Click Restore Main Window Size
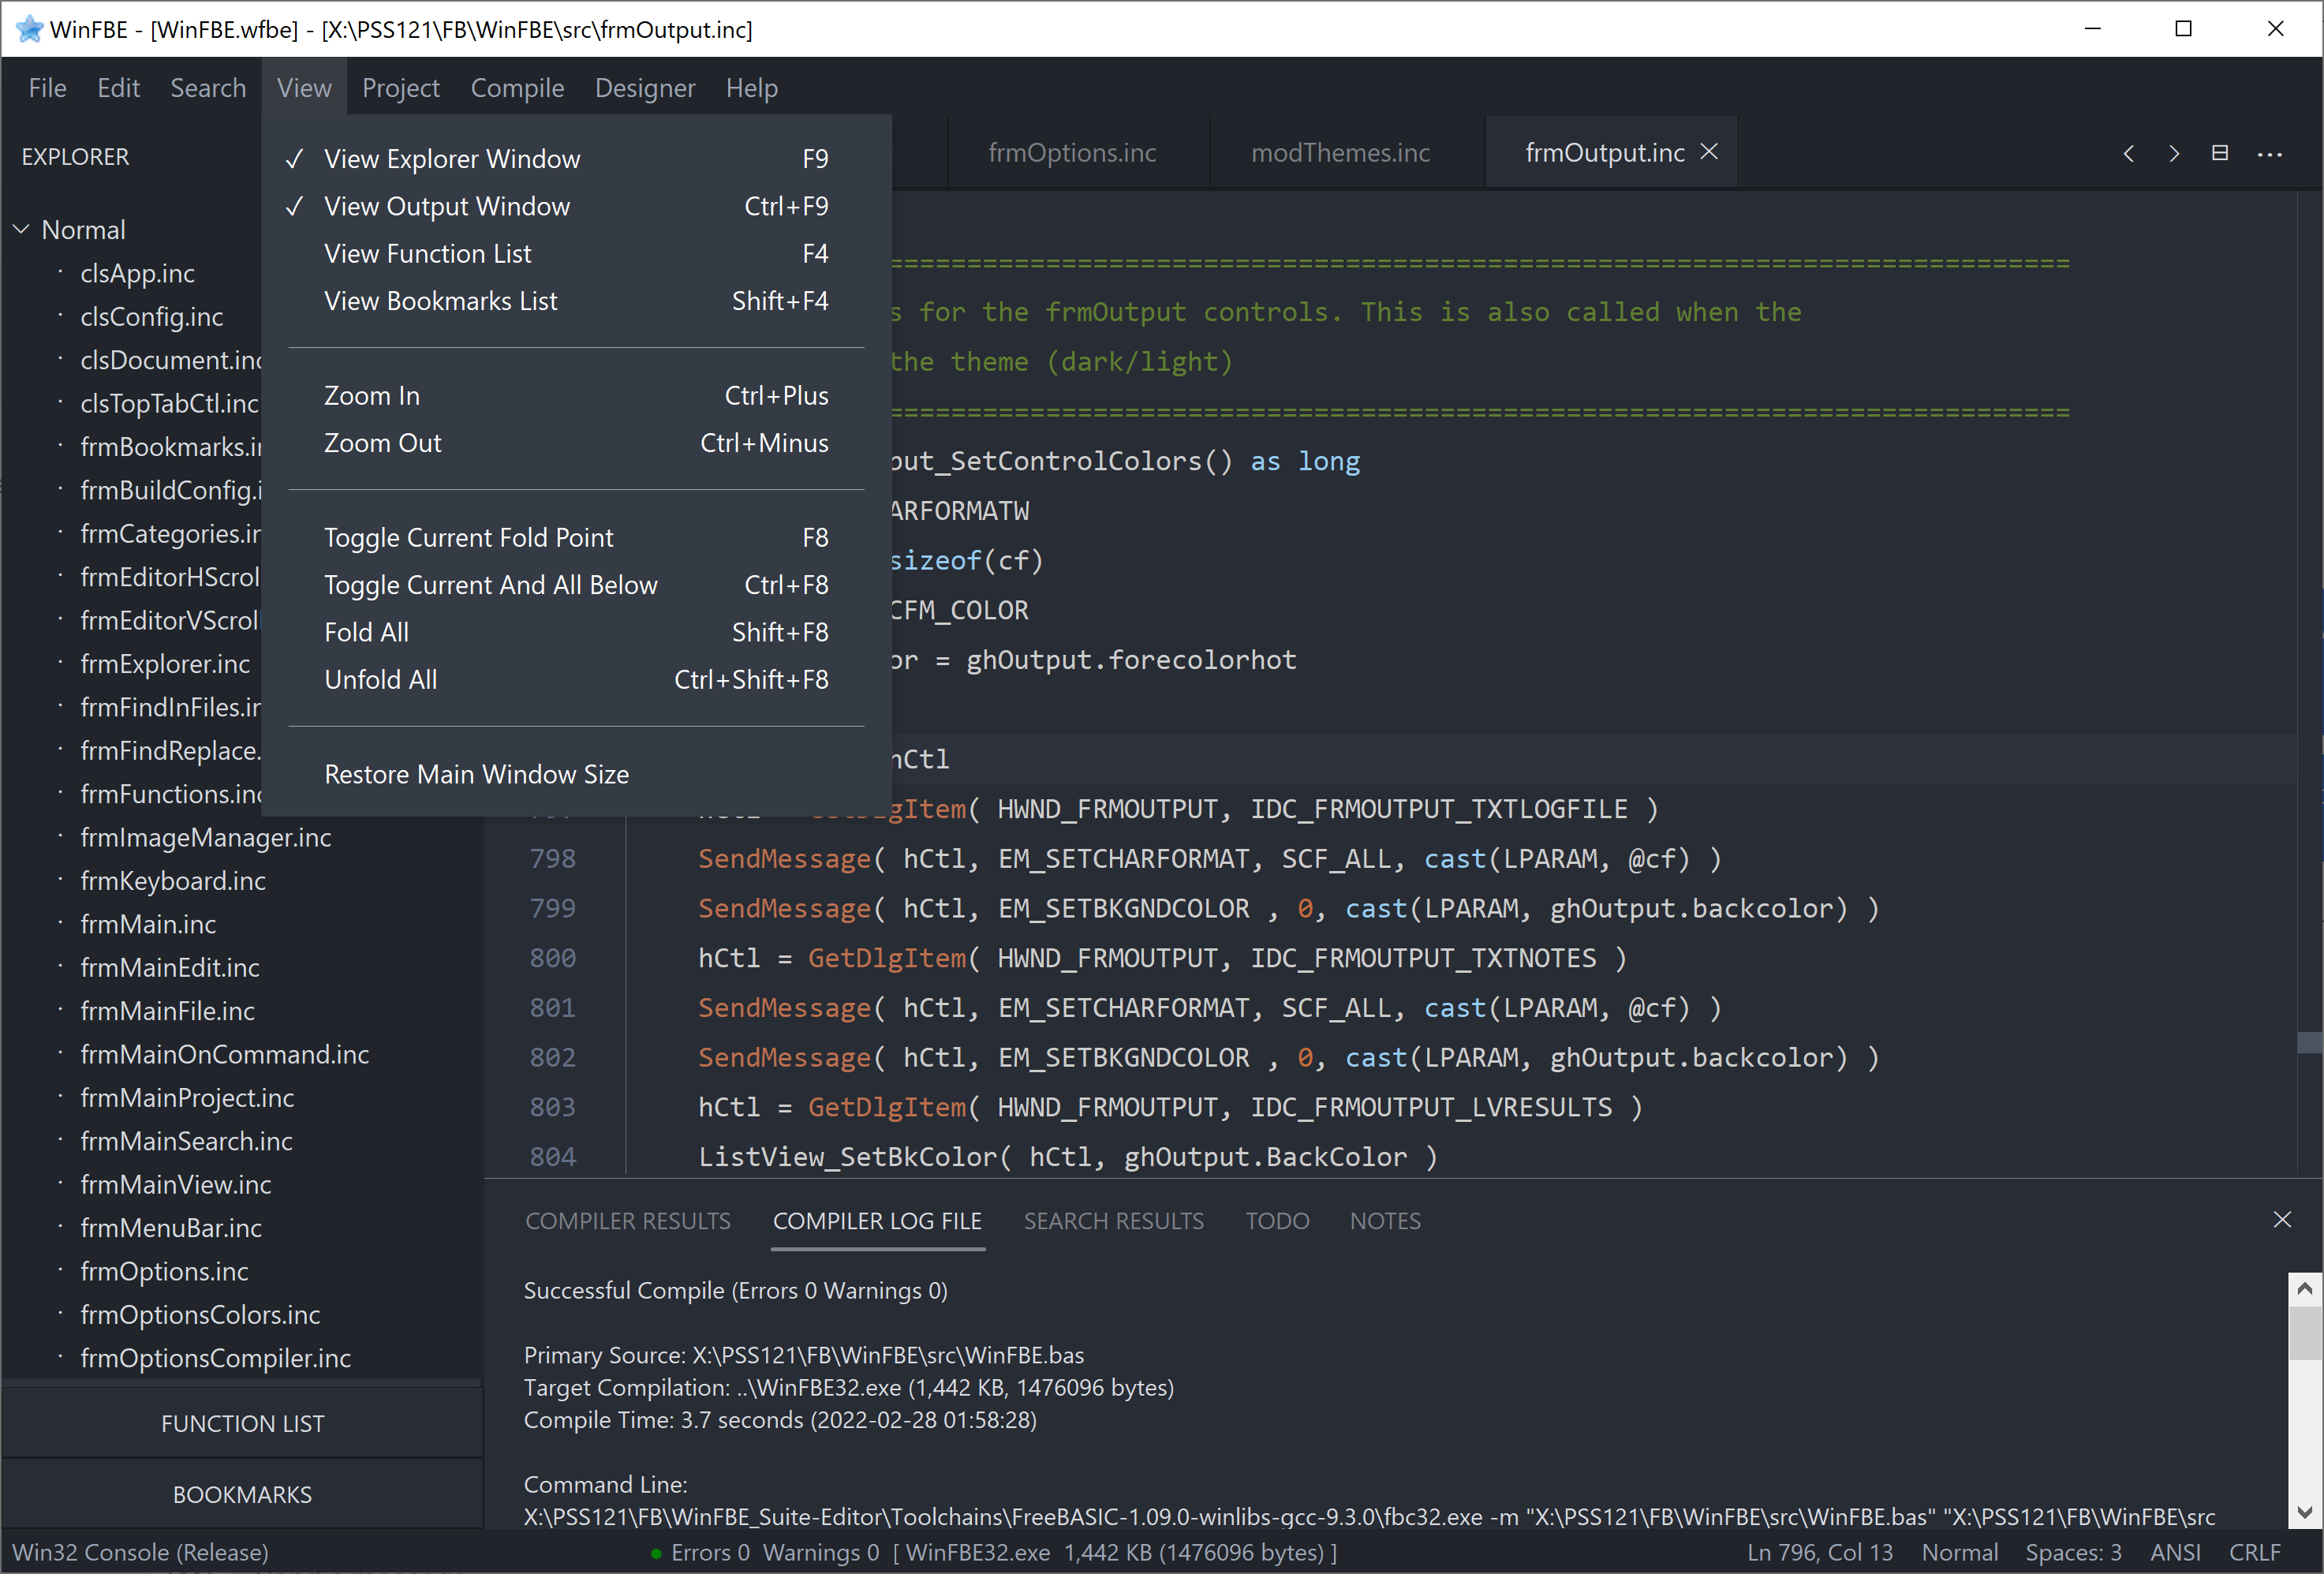This screenshot has height=1574, width=2324. click(476, 775)
